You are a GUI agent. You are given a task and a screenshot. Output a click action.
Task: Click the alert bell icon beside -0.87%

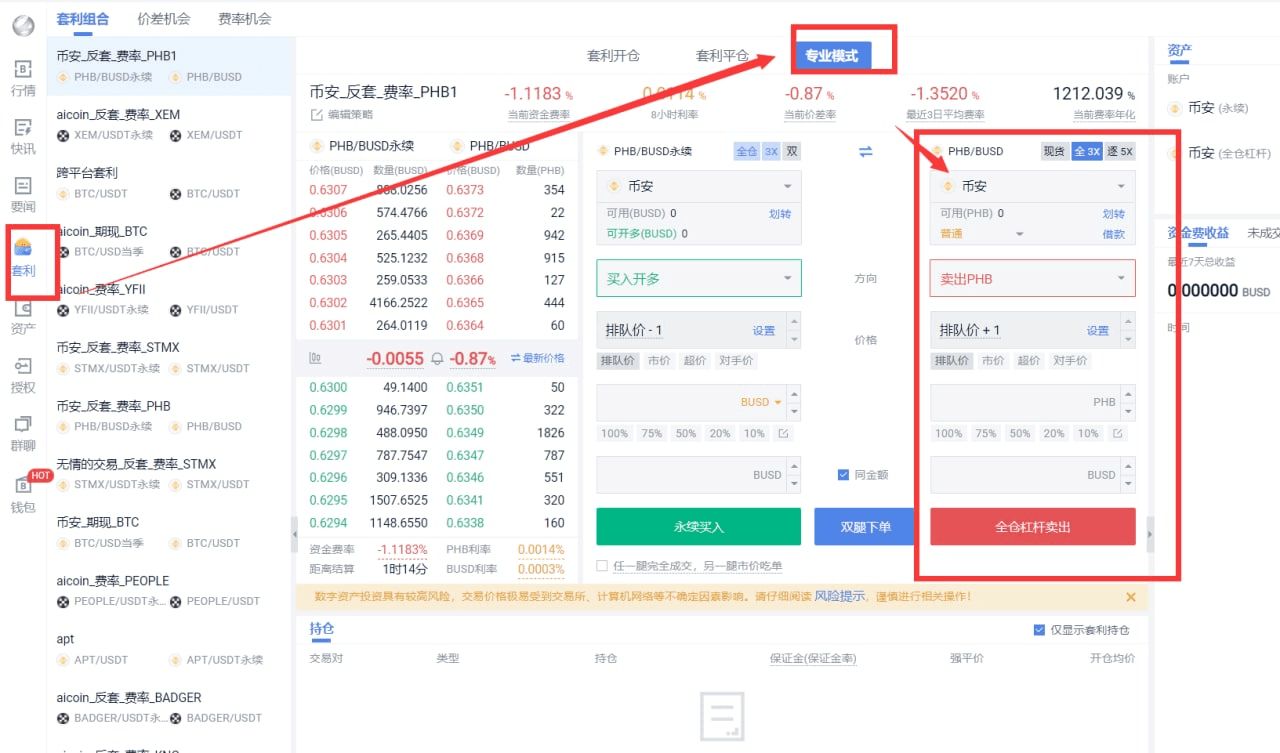click(x=436, y=358)
